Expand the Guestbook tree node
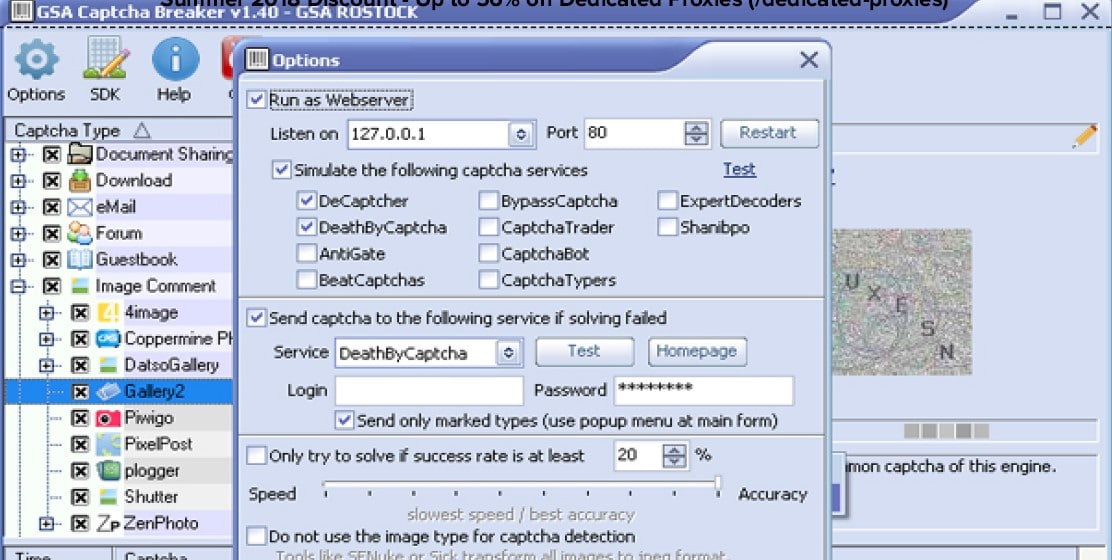Image resolution: width=1112 pixels, height=560 pixels. pyautogui.click(x=18, y=260)
